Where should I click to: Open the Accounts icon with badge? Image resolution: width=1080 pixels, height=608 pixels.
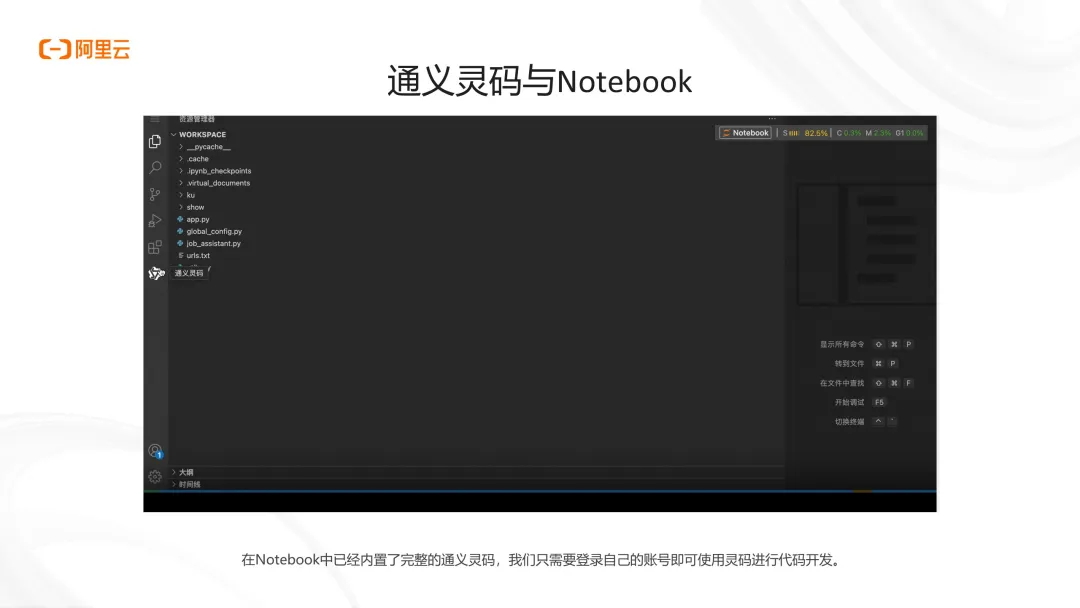click(156, 451)
